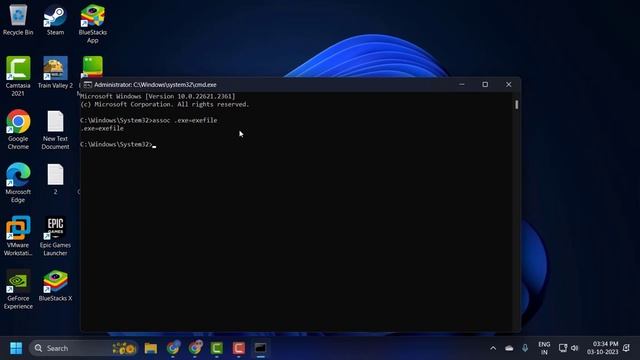
Task: Show hidden system tray icons
Action: [x=493, y=348]
